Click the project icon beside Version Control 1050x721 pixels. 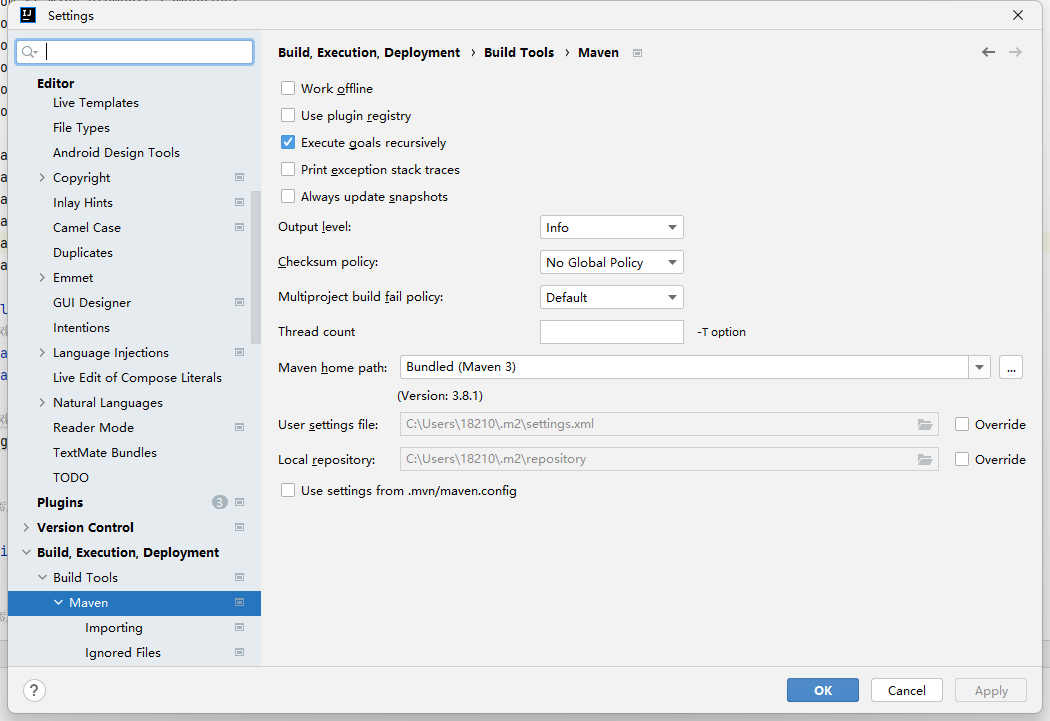239,528
